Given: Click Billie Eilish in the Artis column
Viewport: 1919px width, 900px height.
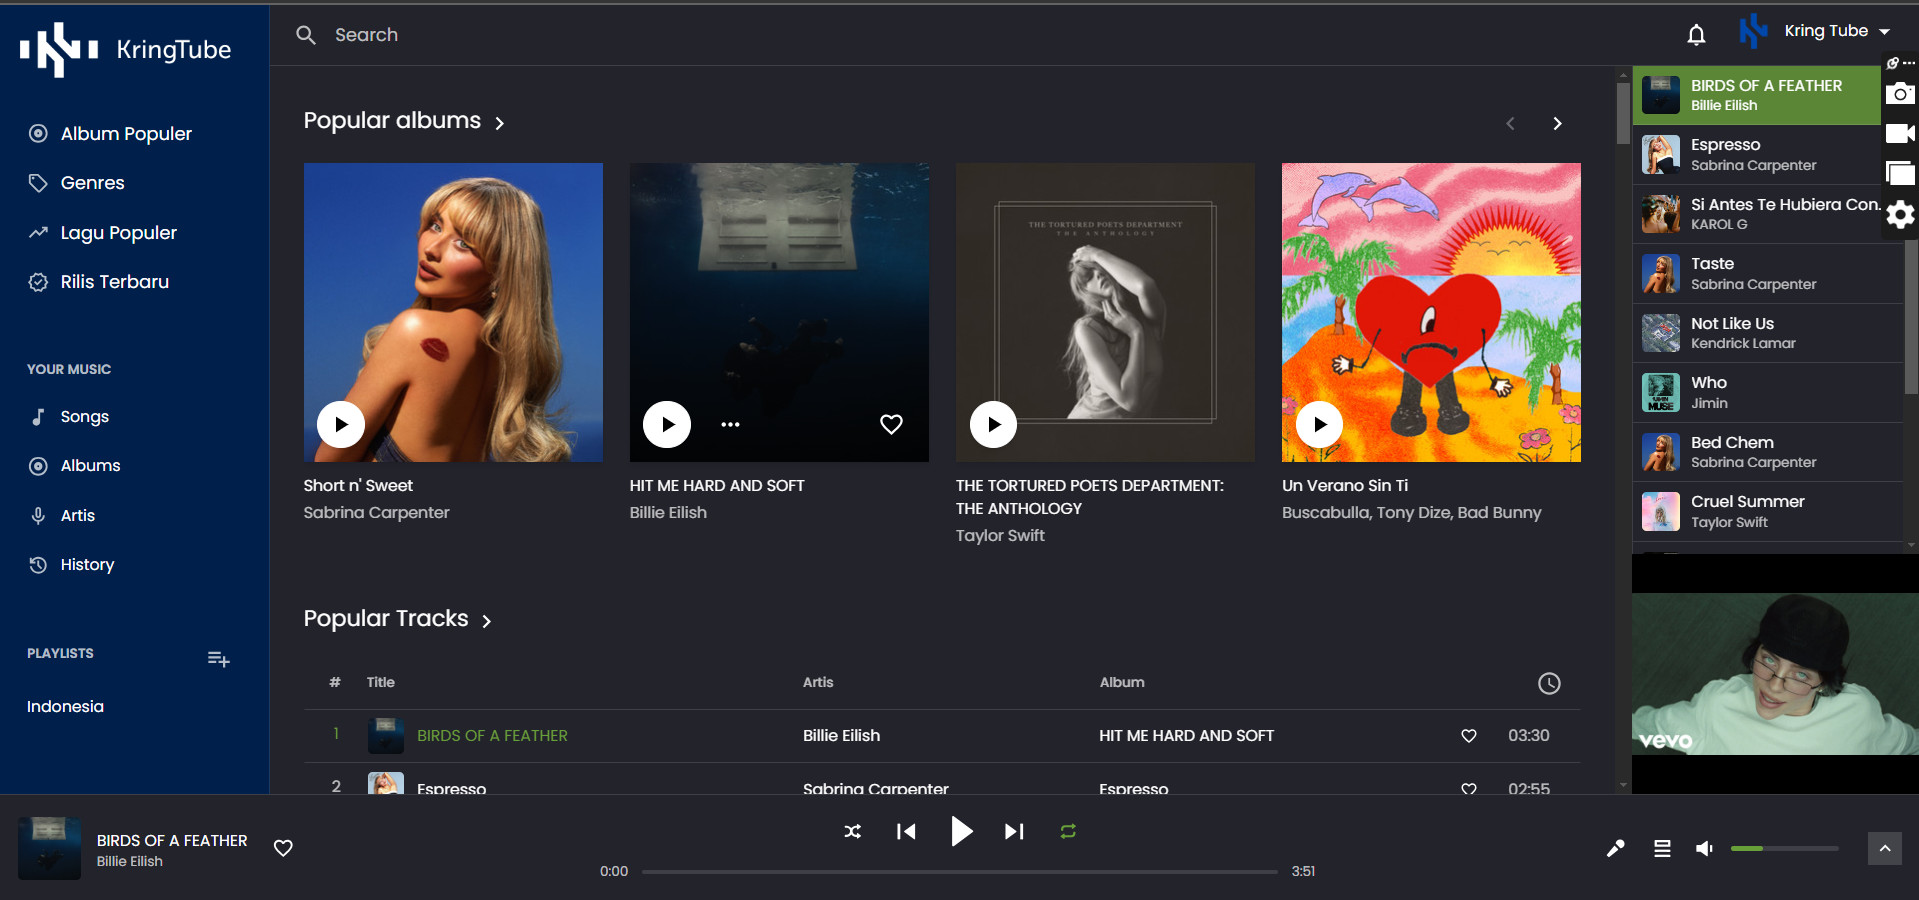Looking at the screenshot, I should (x=841, y=736).
